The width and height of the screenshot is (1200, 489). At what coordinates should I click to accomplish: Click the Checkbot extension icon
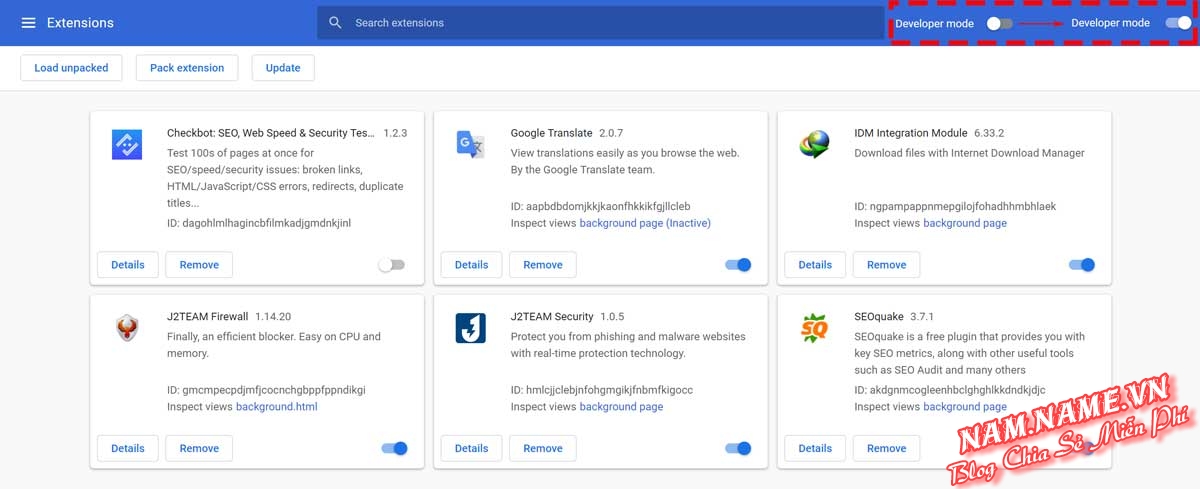click(127, 145)
